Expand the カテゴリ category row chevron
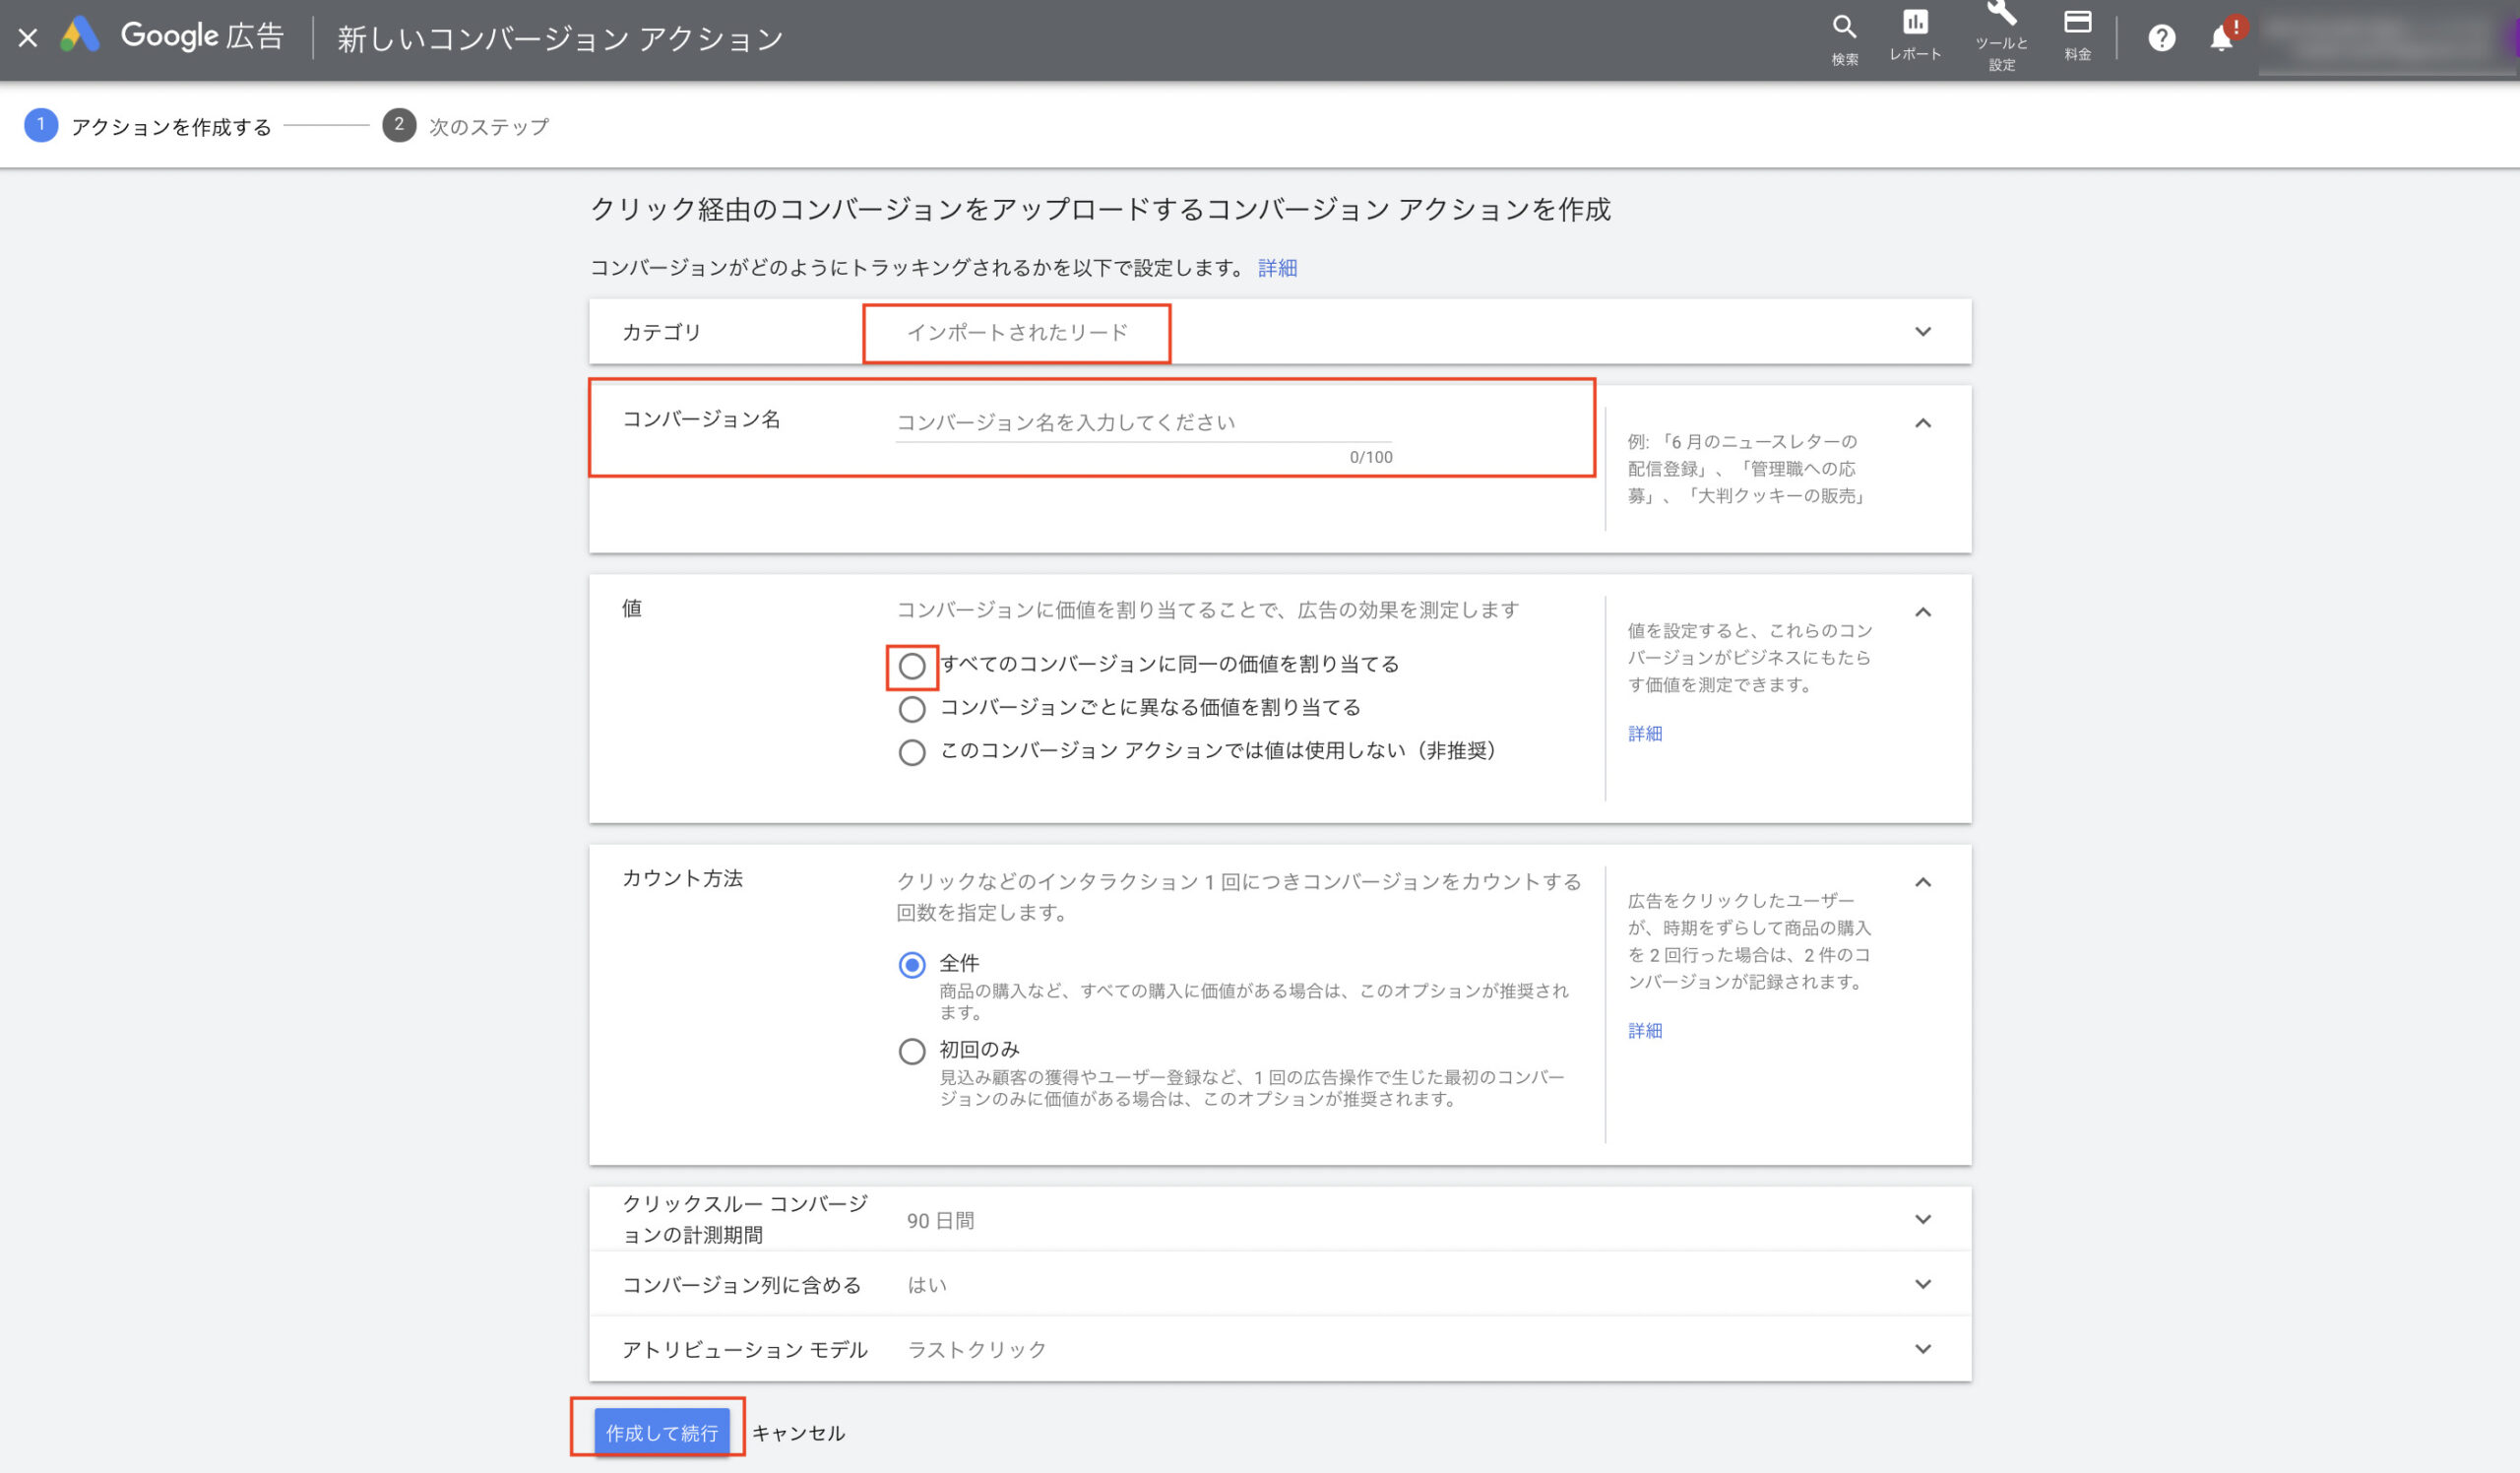2520x1473 pixels. (1922, 332)
